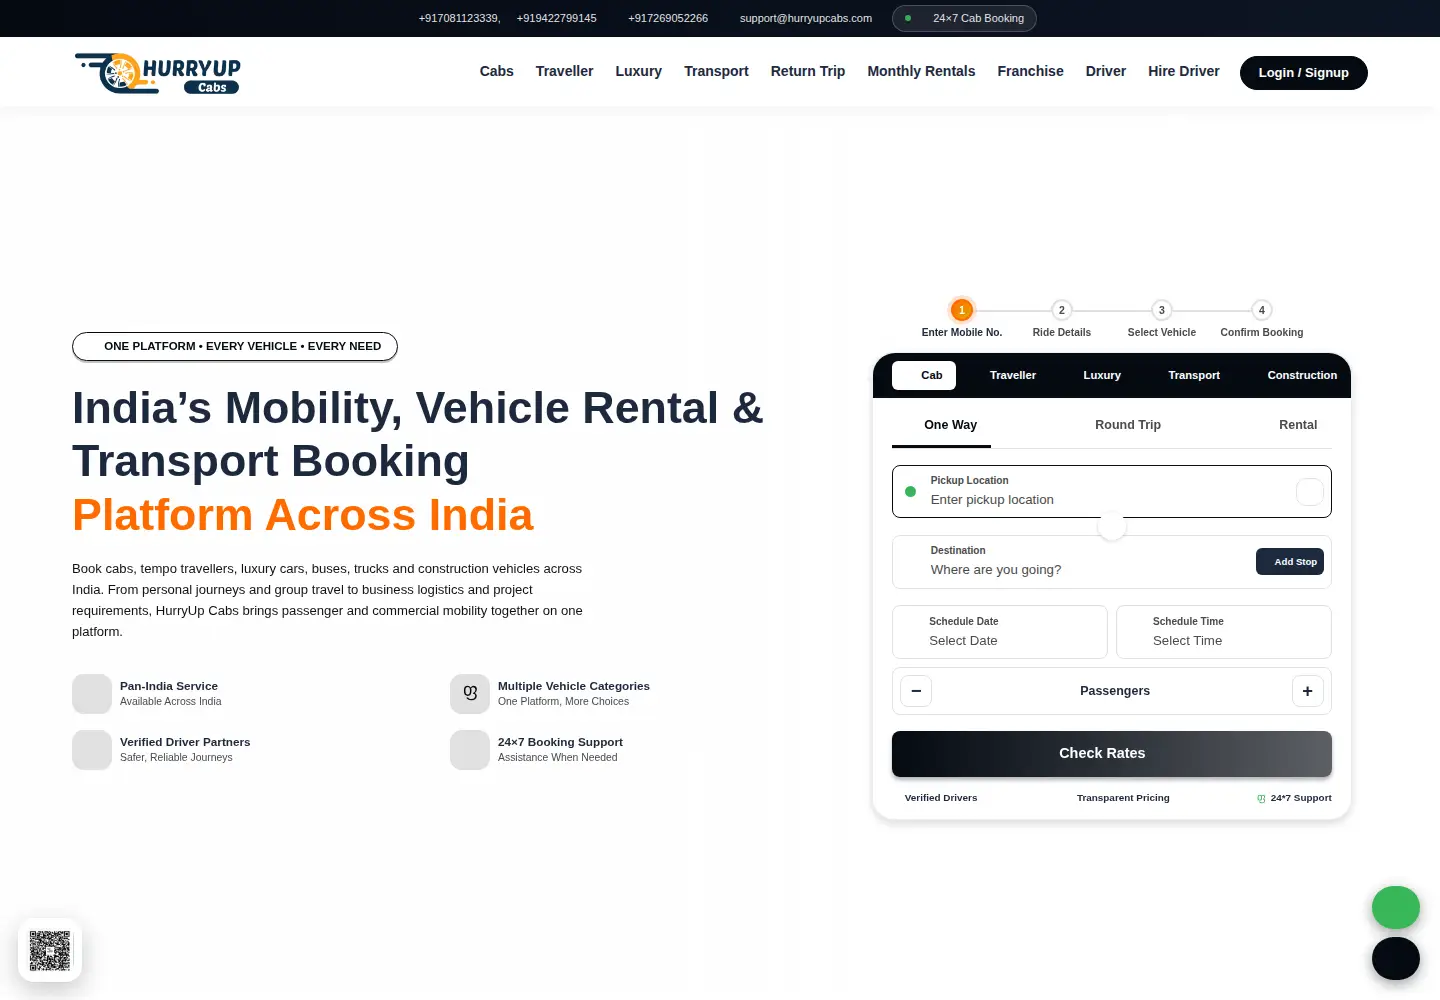Open the Schedule Date picker

pos(1000,632)
